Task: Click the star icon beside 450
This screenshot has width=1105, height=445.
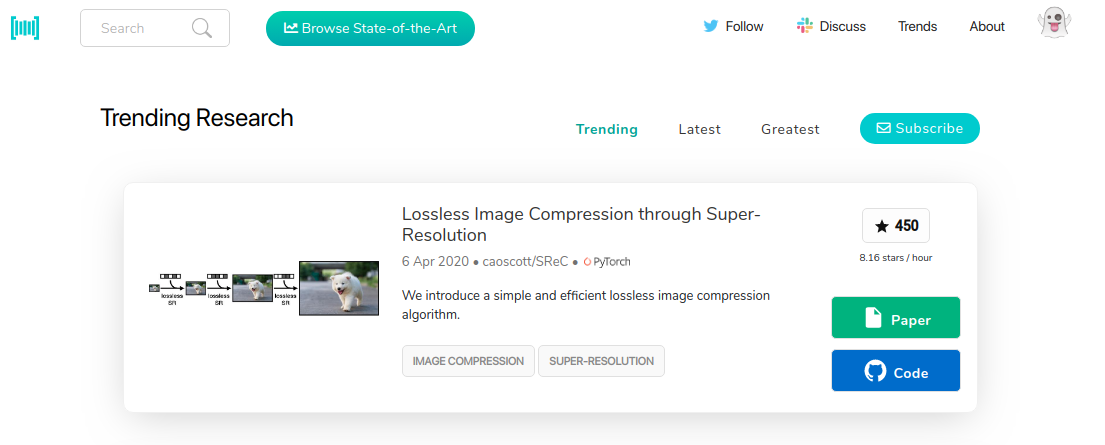Action: tap(882, 226)
